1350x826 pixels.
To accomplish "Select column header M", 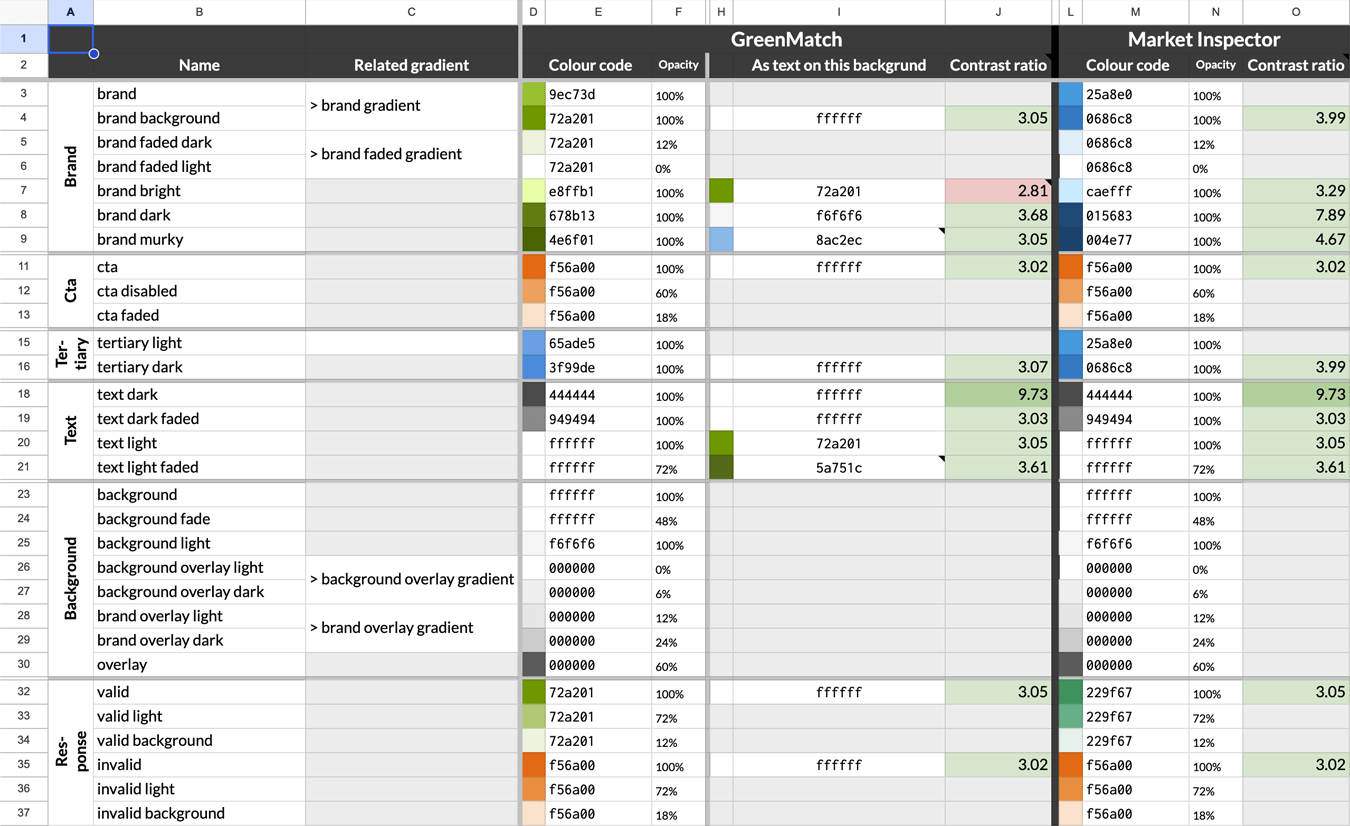I will click(1135, 12).
